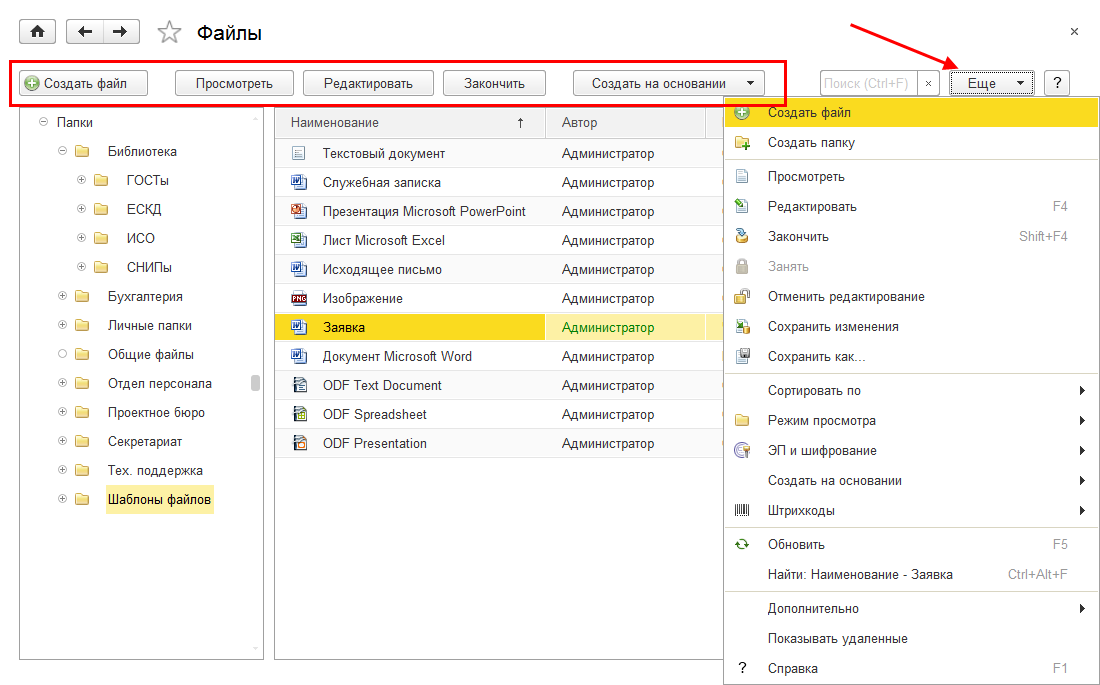Click the Excel sheet file icon
This screenshot has width=1100, height=685.
(298, 240)
